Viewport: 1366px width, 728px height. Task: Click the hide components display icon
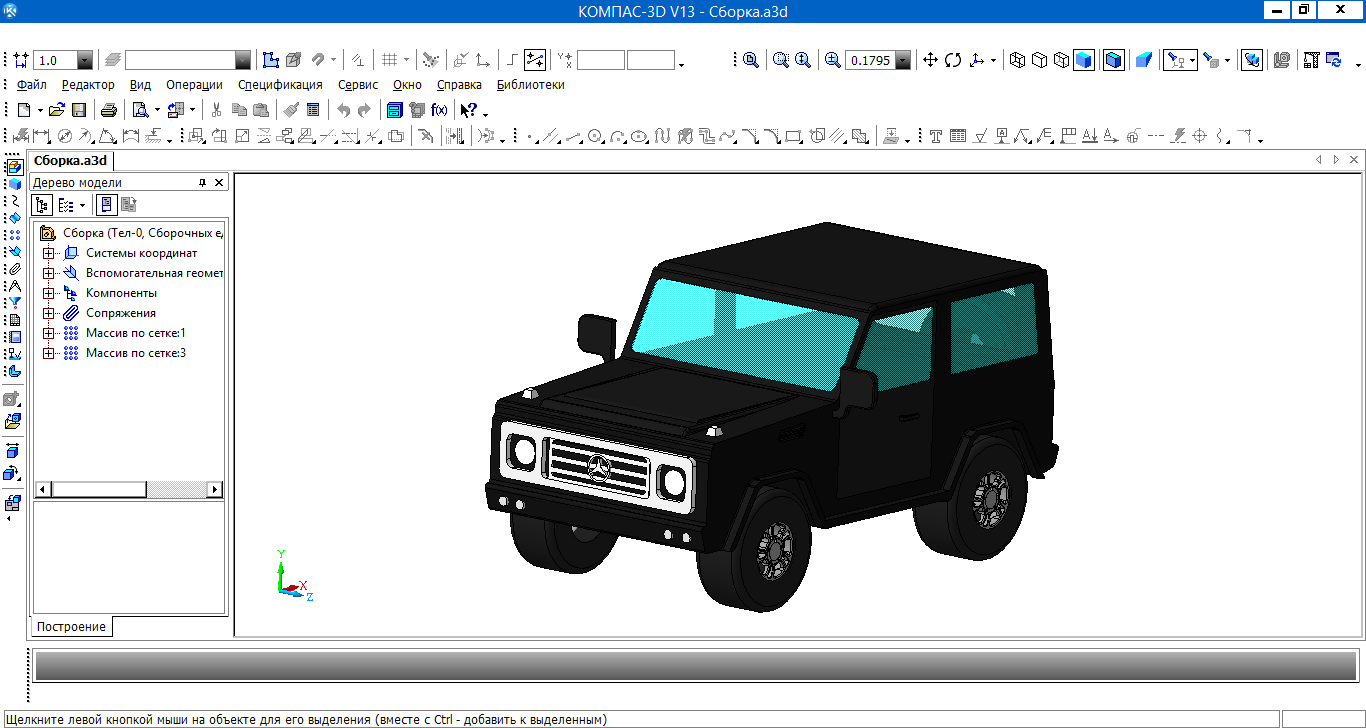(1211, 60)
